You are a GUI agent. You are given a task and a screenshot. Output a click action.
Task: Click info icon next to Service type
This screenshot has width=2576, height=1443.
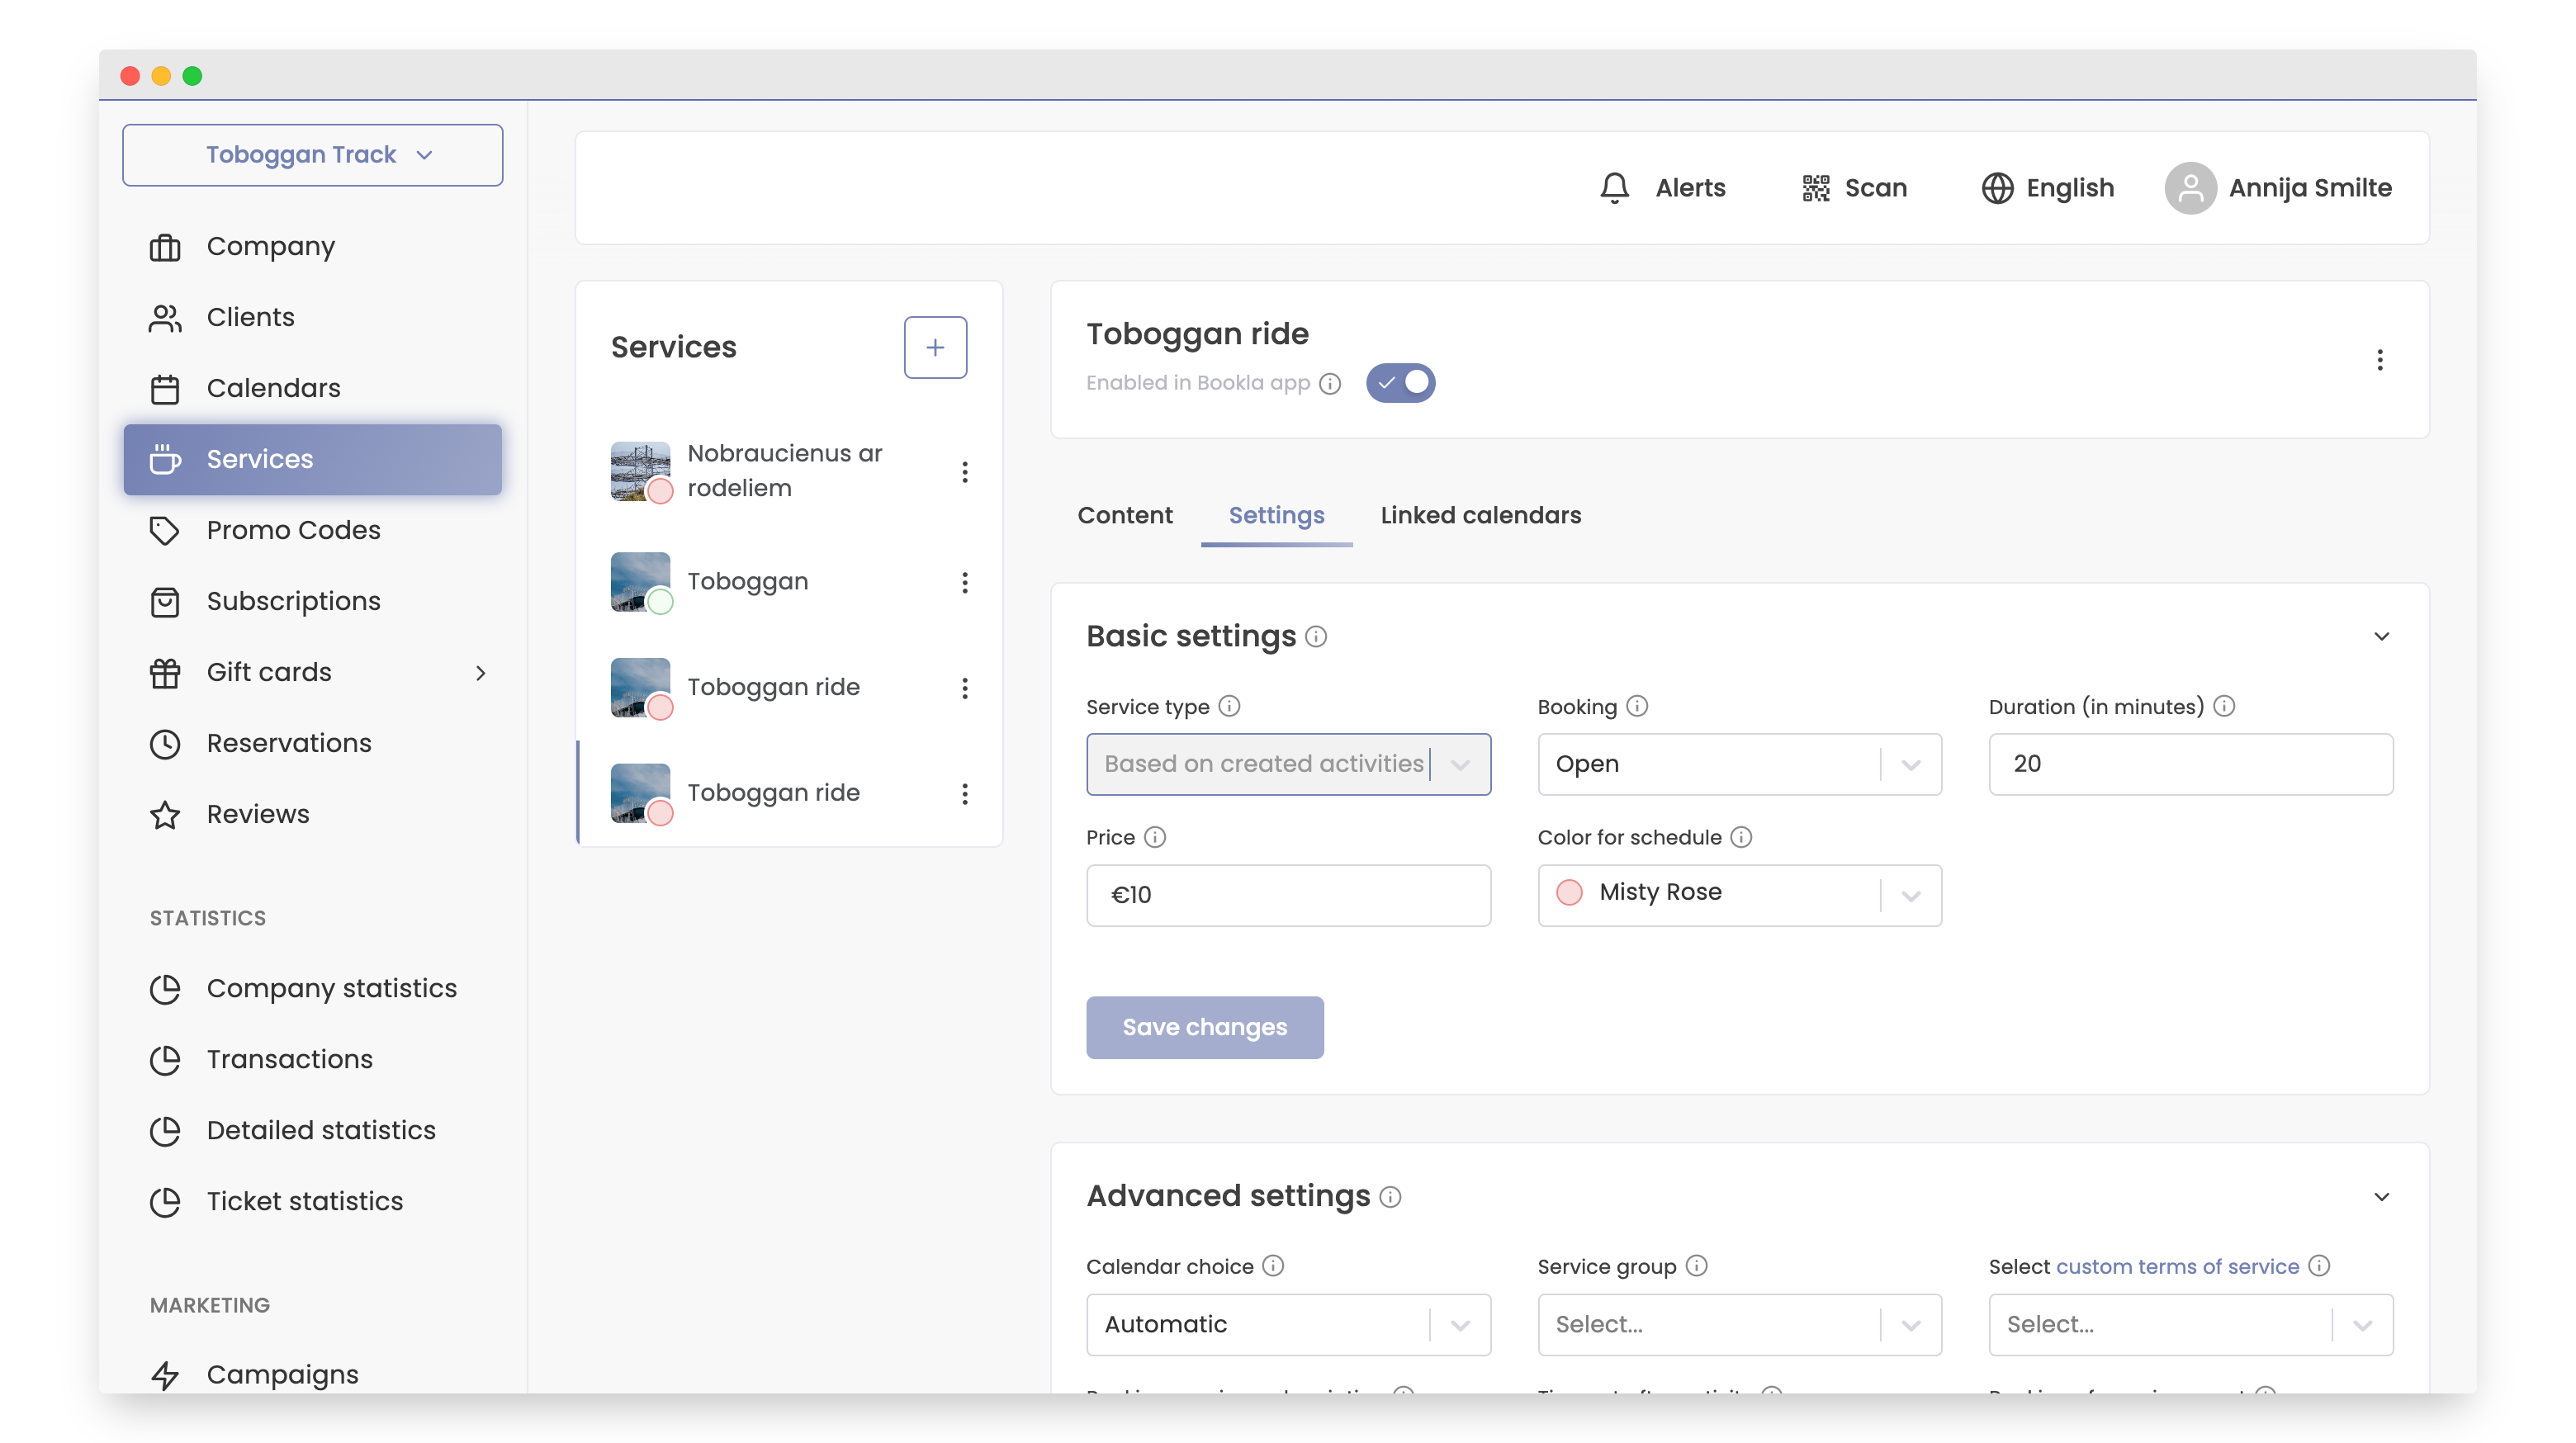(1229, 706)
